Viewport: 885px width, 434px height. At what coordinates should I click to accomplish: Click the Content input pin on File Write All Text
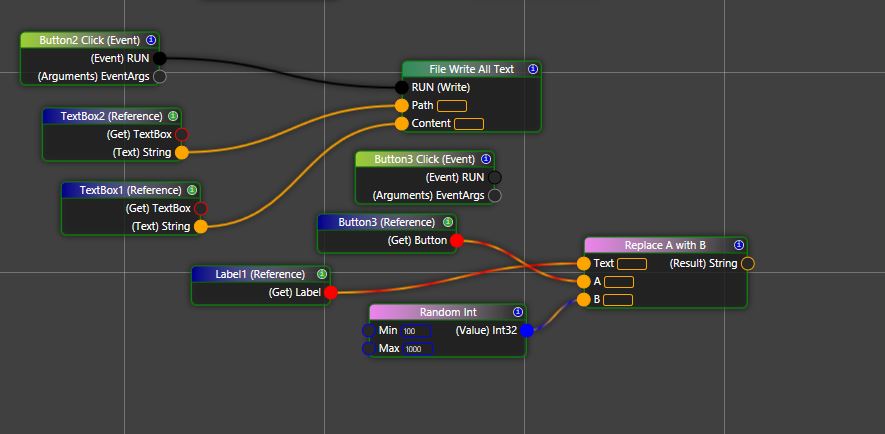[401, 124]
